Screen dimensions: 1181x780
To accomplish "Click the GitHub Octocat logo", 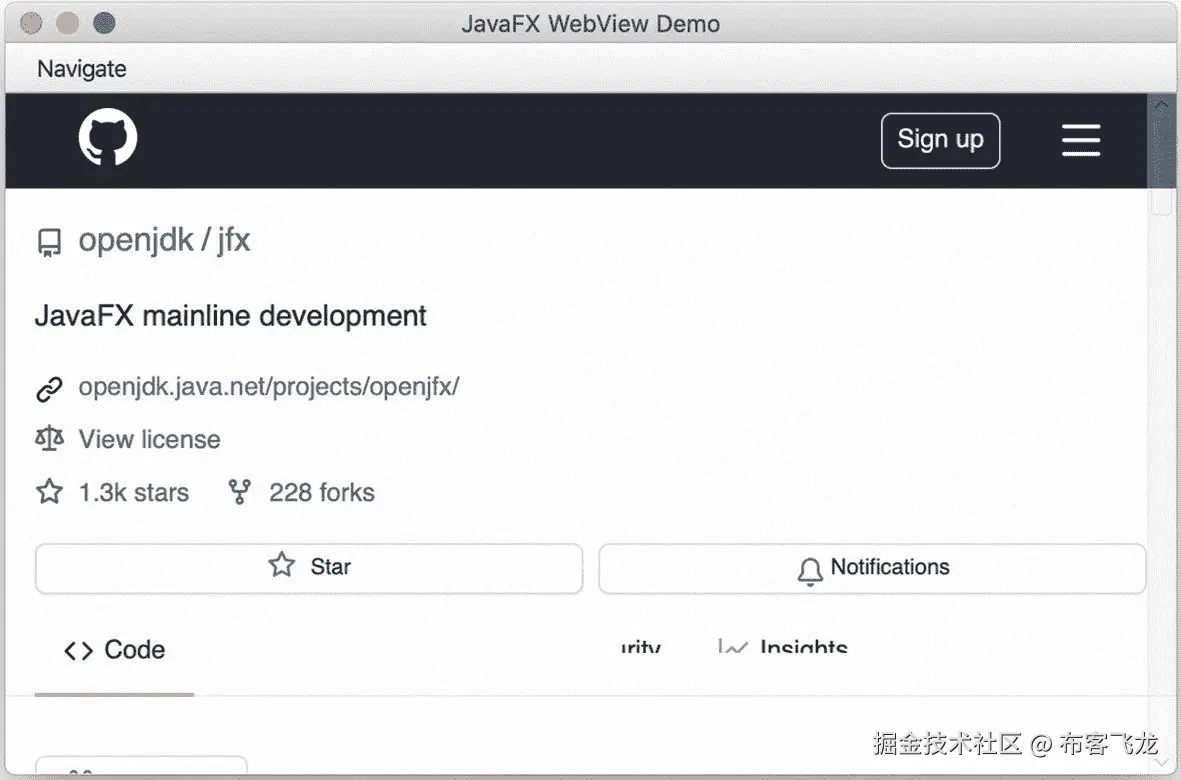I will 108,137.
